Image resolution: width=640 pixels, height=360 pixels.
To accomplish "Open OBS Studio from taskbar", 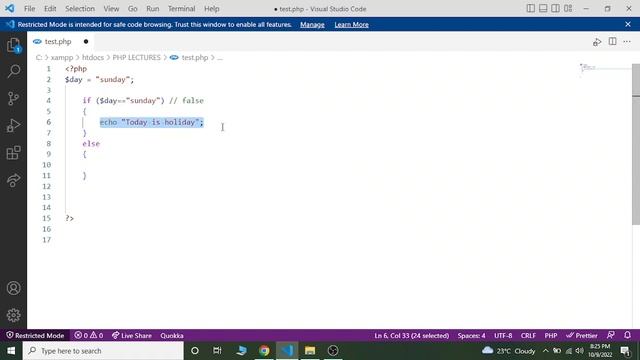I will (x=333, y=351).
